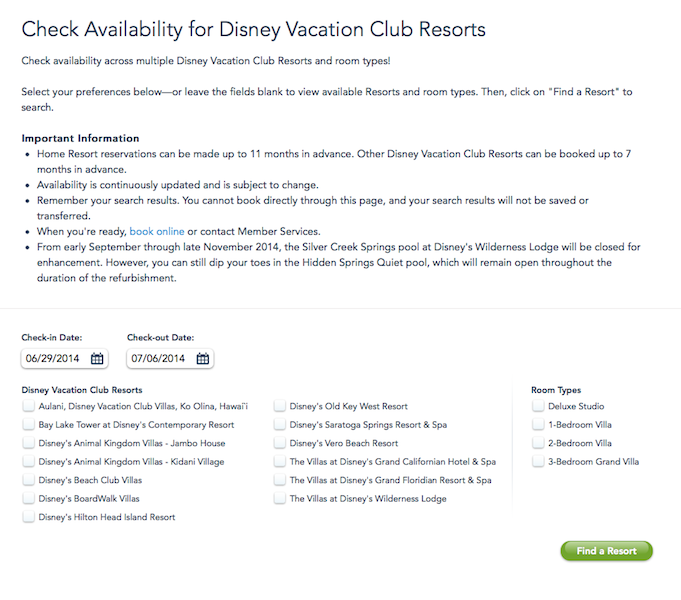Select Animal Kingdom Villas - Kidani Village checkbox
The image size is (681, 600).
click(x=29, y=461)
